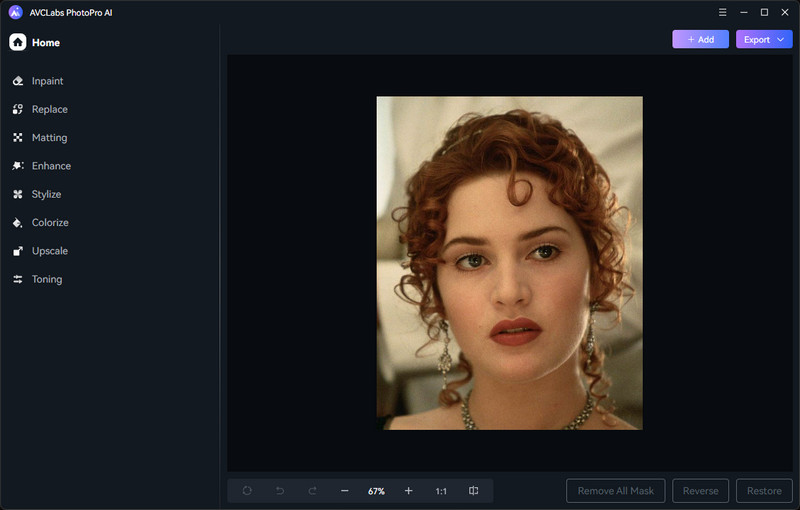Viewport: 800px width, 510px height.
Task: Select the Enhance sparkle icon
Action: 18,166
